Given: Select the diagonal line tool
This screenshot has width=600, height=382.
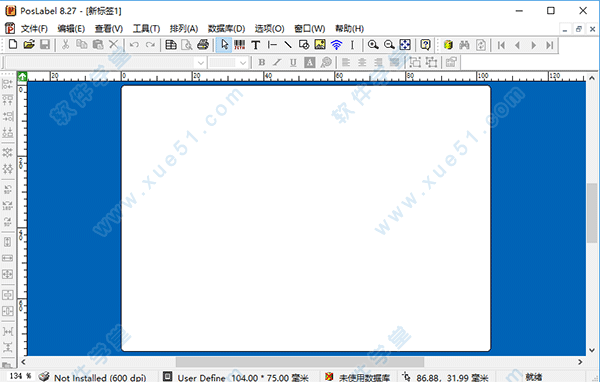Looking at the screenshot, I should (x=288, y=45).
